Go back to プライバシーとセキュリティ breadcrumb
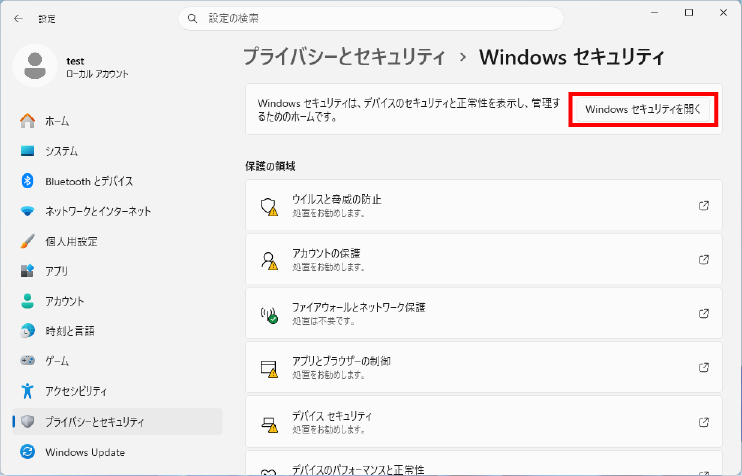Screen dimensions: 742x476 [344, 57]
